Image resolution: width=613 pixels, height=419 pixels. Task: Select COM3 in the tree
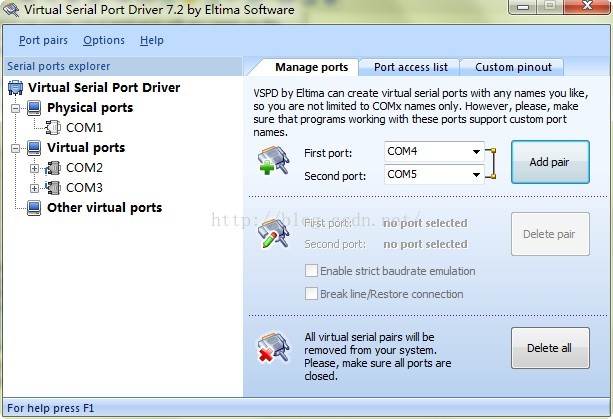pos(84,188)
